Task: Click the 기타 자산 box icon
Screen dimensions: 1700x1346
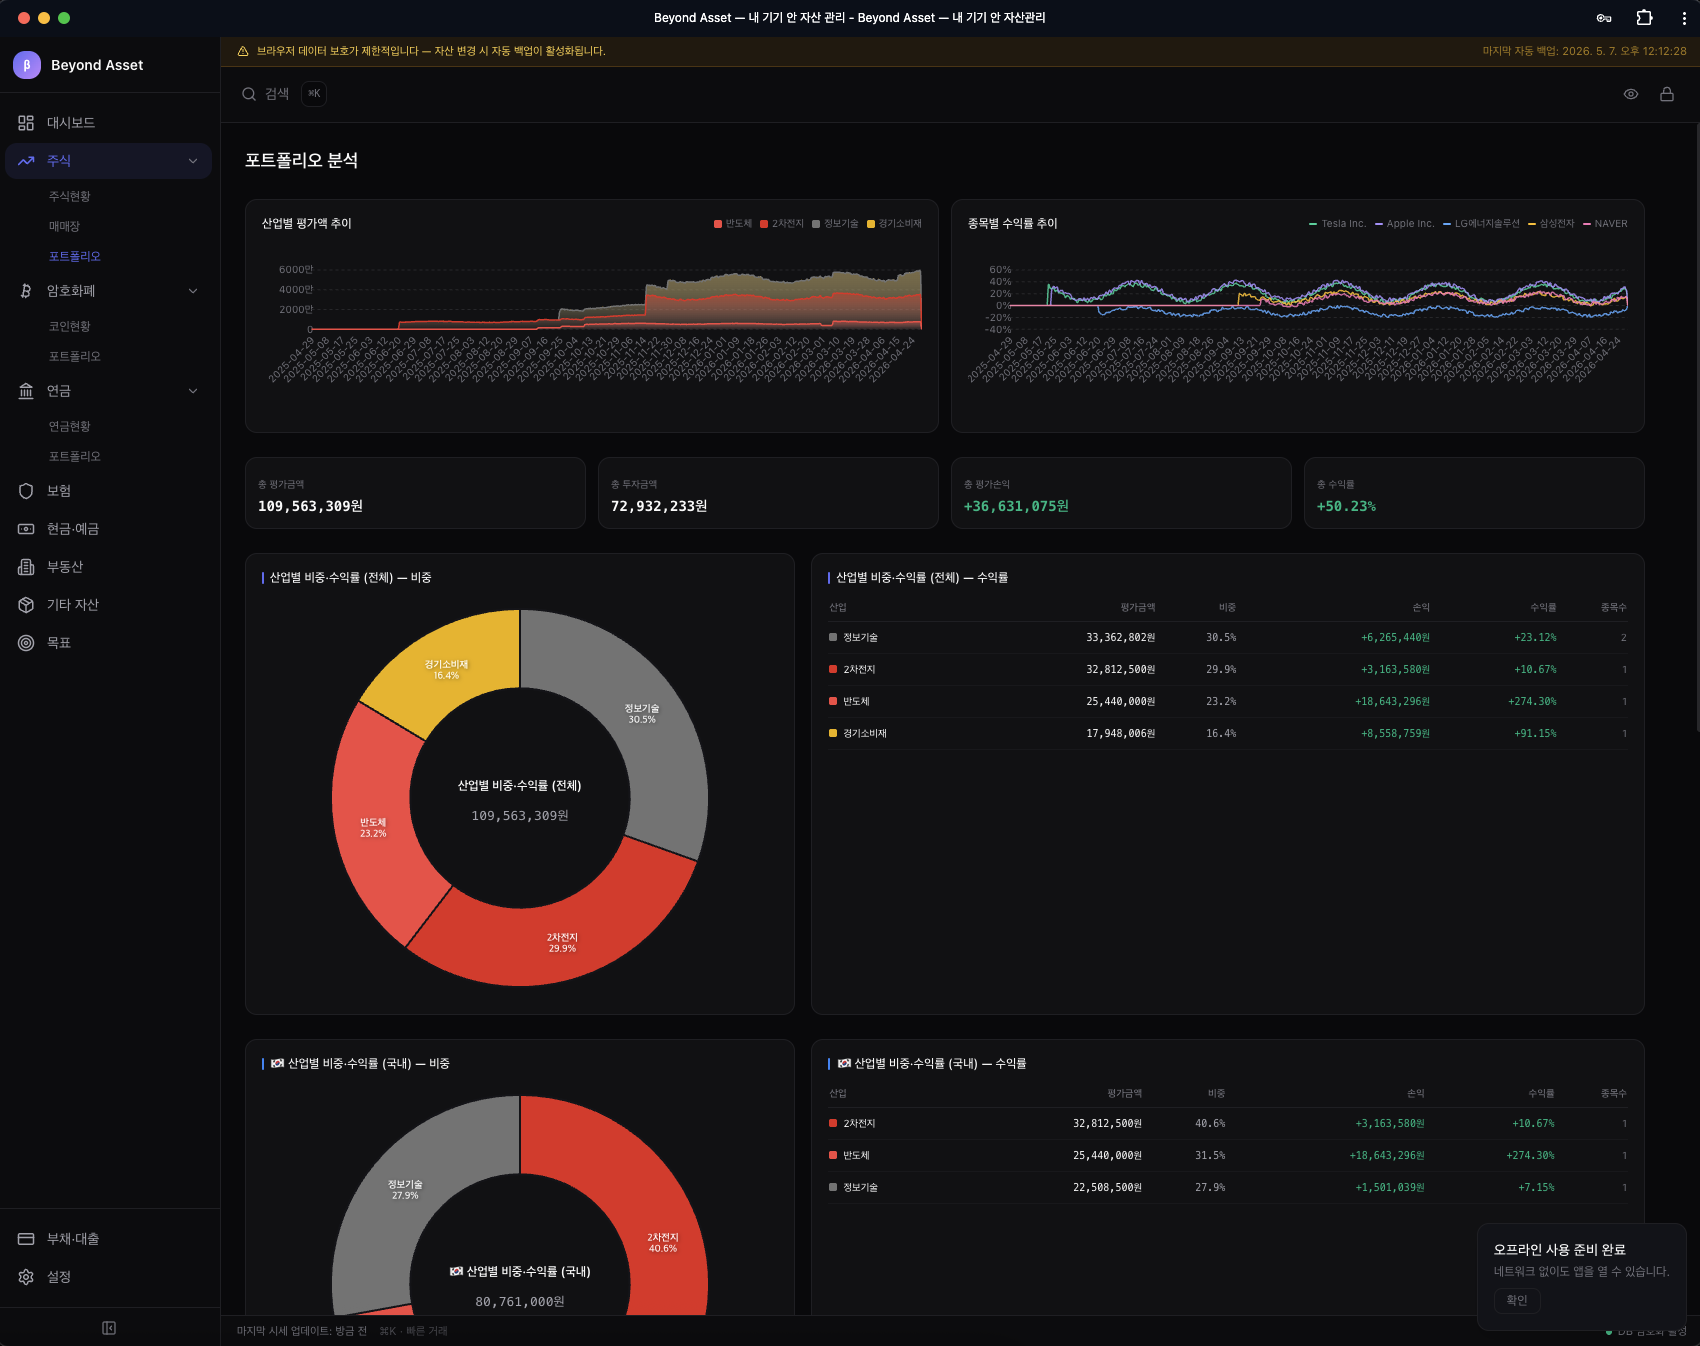Action: pyautogui.click(x=26, y=605)
